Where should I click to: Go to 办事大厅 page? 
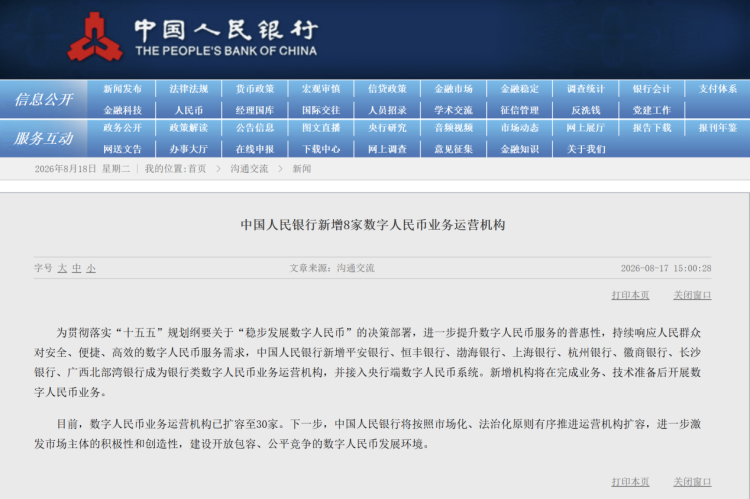(x=188, y=149)
